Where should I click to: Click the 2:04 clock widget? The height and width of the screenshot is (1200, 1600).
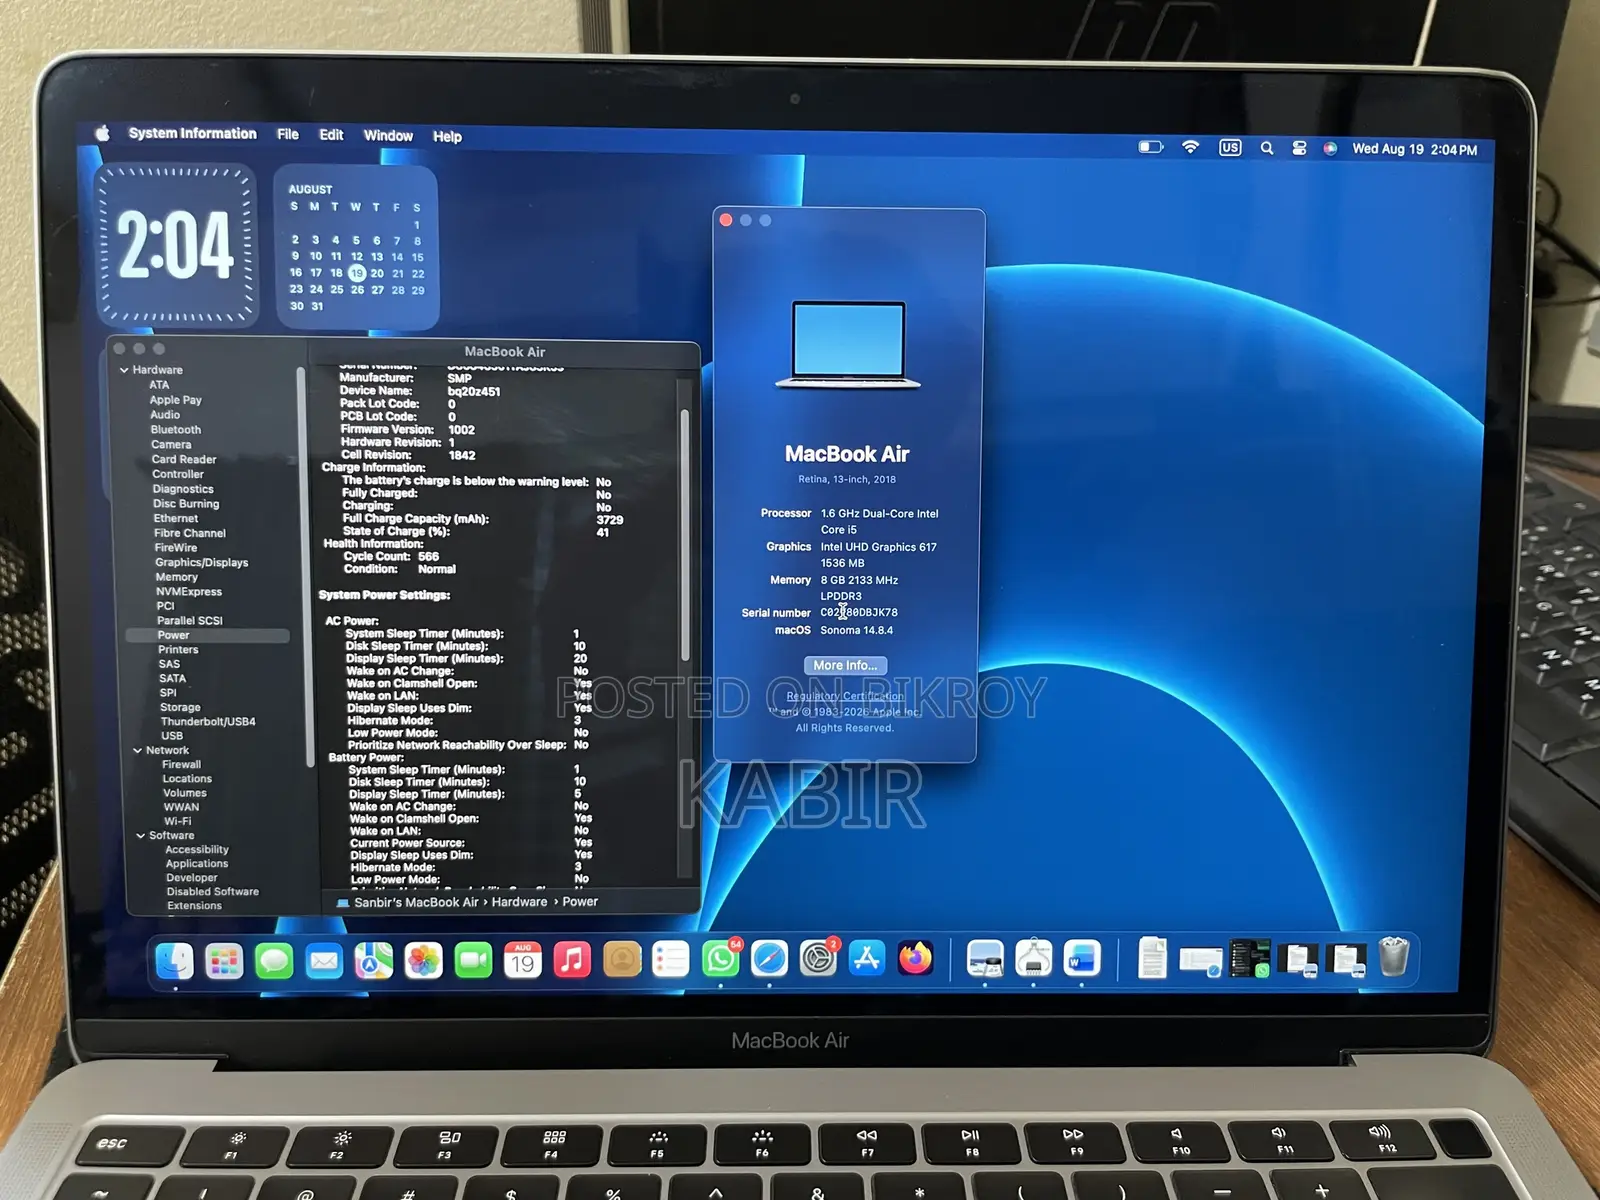pos(176,245)
